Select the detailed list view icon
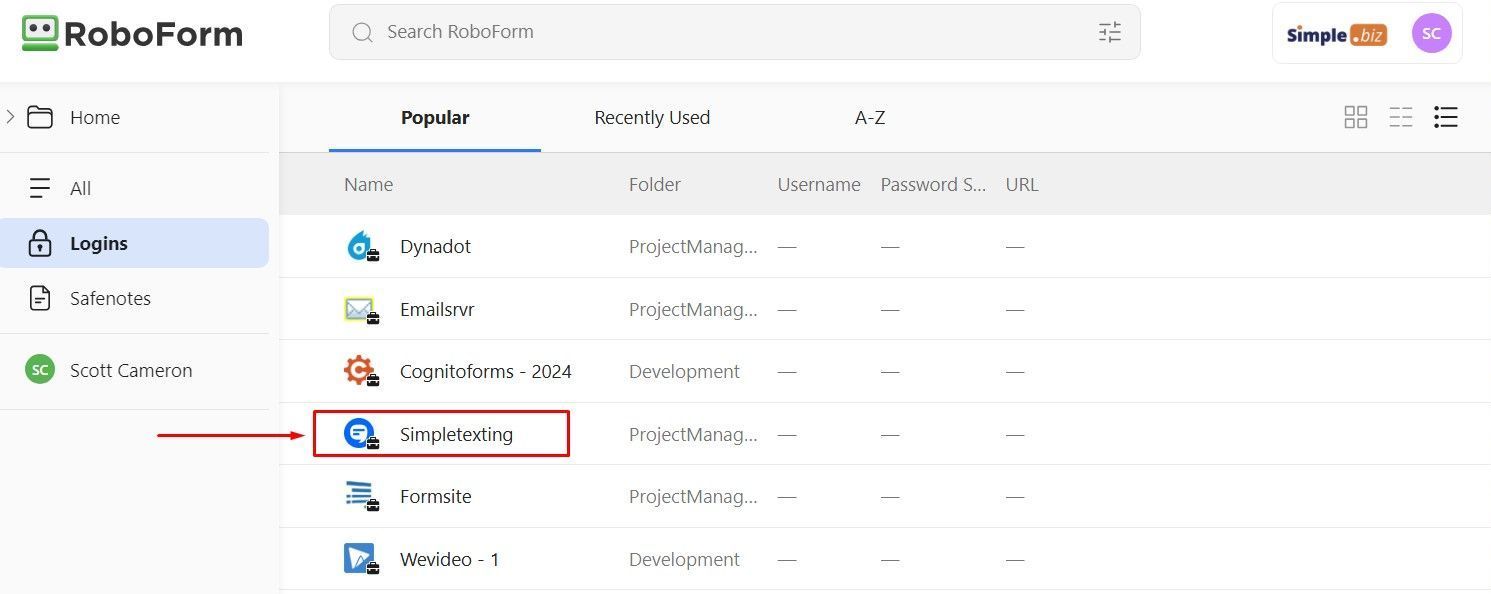The height and width of the screenshot is (594, 1491). coord(1446,118)
